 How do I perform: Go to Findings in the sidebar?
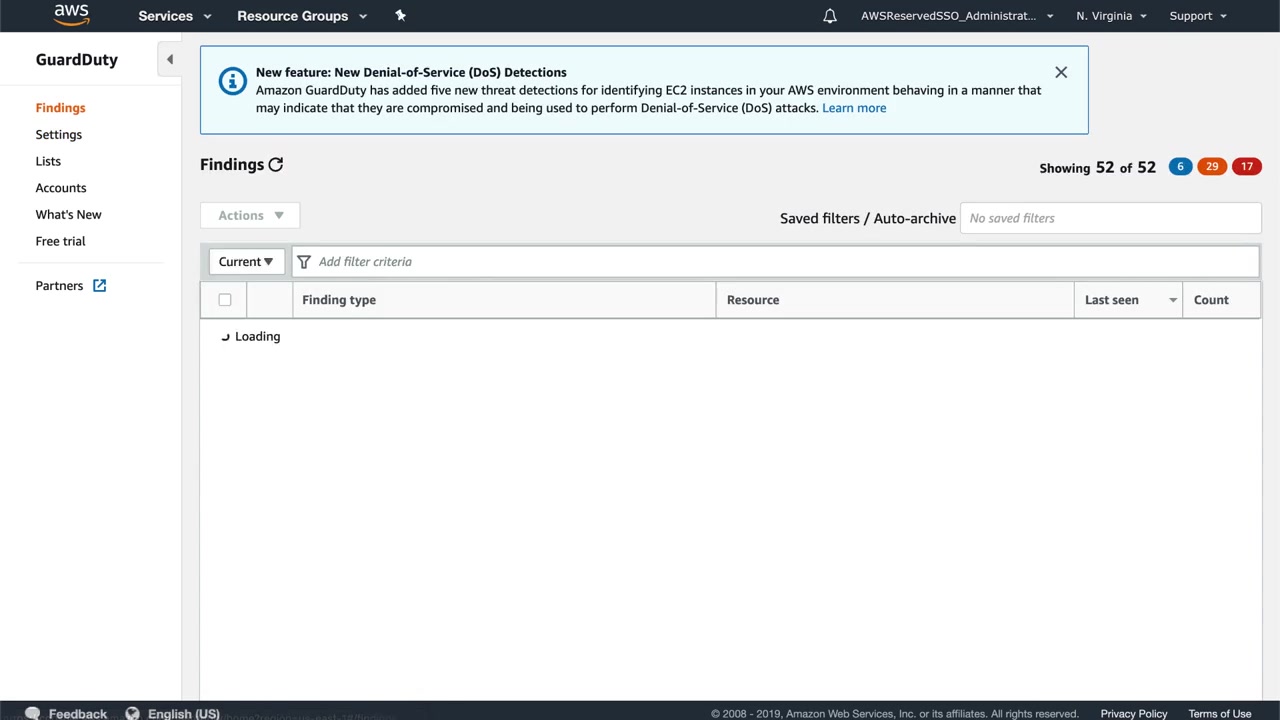point(60,108)
